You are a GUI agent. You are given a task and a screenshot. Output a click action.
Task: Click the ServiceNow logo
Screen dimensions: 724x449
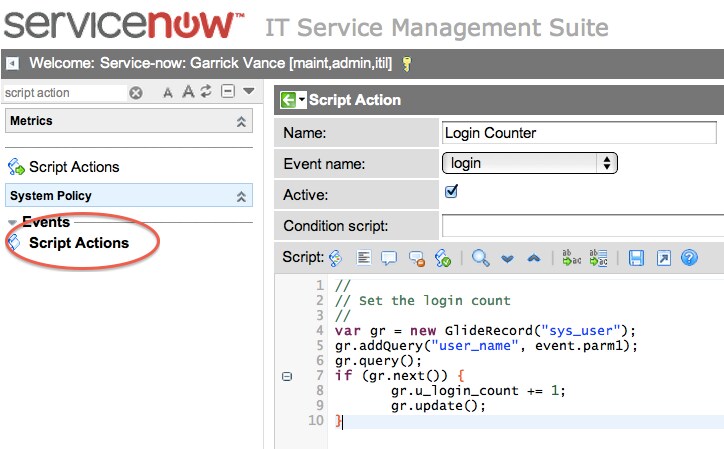point(124,25)
